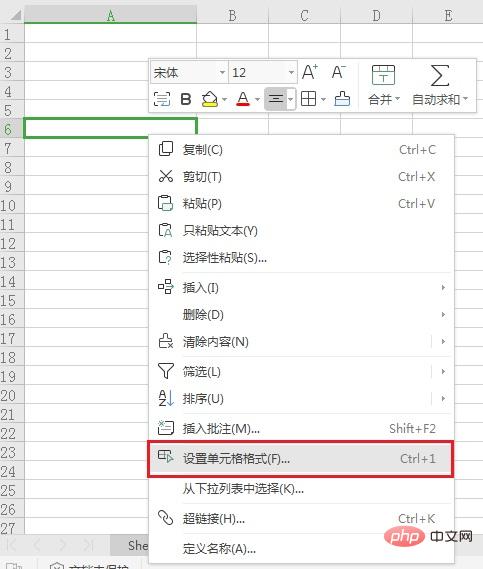The width and height of the screenshot is (483, 569).
Task: Expand the 排序 submenu arrow
Action: pos(443,398)
